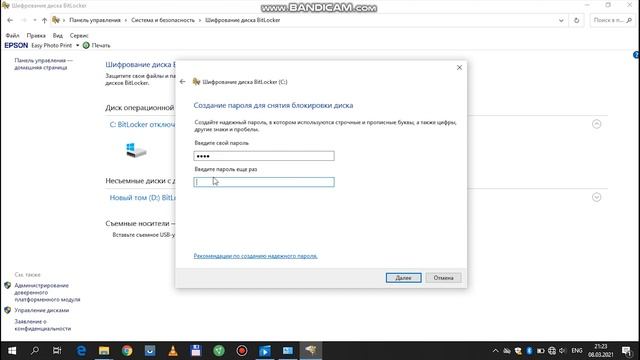Expand the Новый том (D:) section
This screenshot has width=640, height=360.
(596, 197)
